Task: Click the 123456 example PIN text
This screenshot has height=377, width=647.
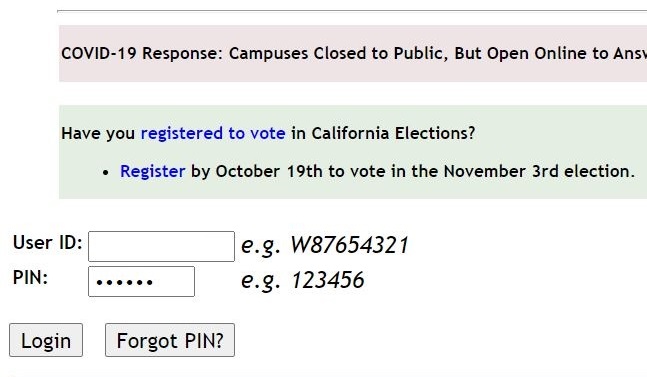Action: [328, 280]
